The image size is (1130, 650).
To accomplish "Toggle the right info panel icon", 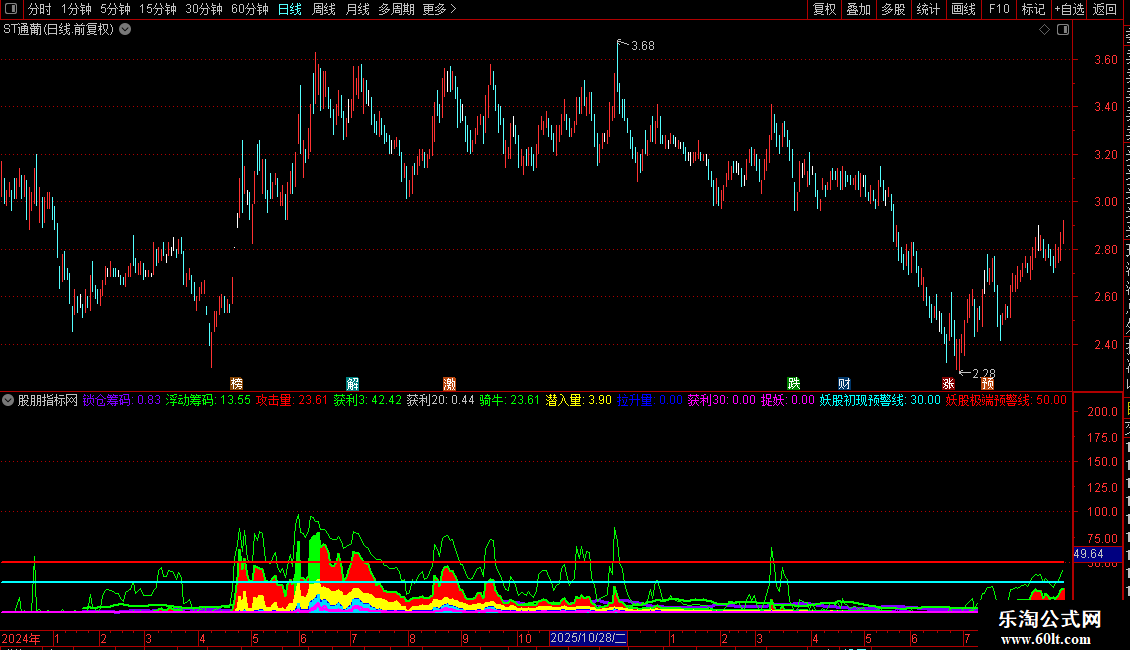I will pyautogui.click(x=1063, y=30).
